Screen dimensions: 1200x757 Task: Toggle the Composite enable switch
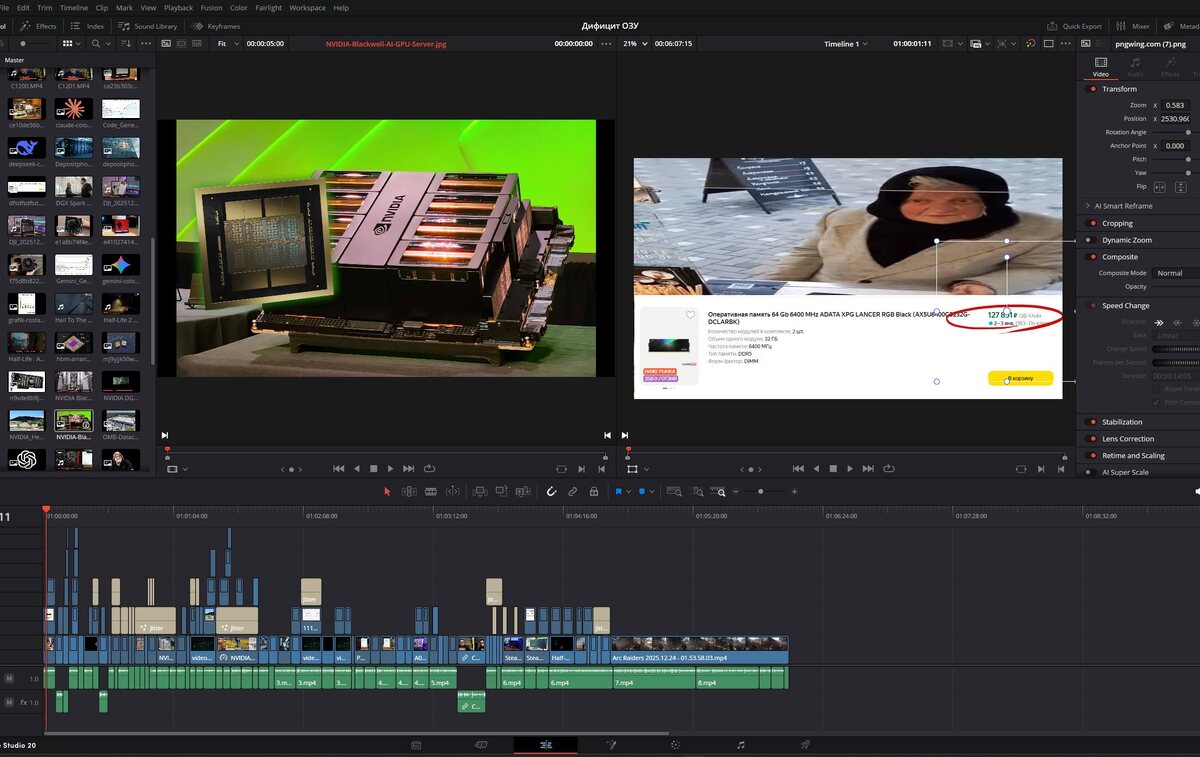pos(1091,257)
